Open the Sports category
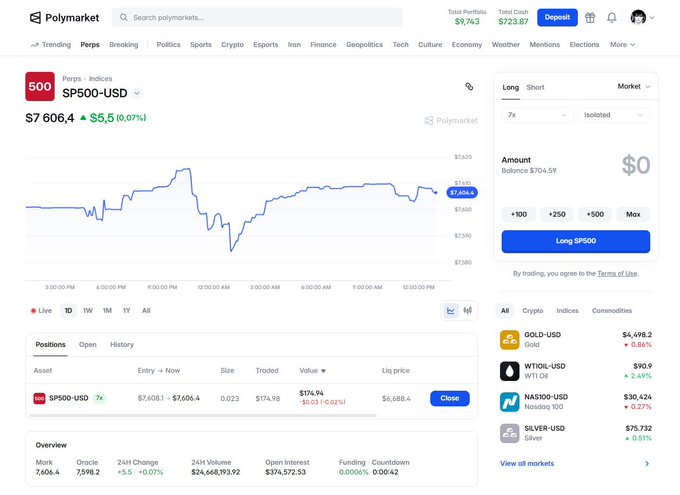 click(201, 45)
